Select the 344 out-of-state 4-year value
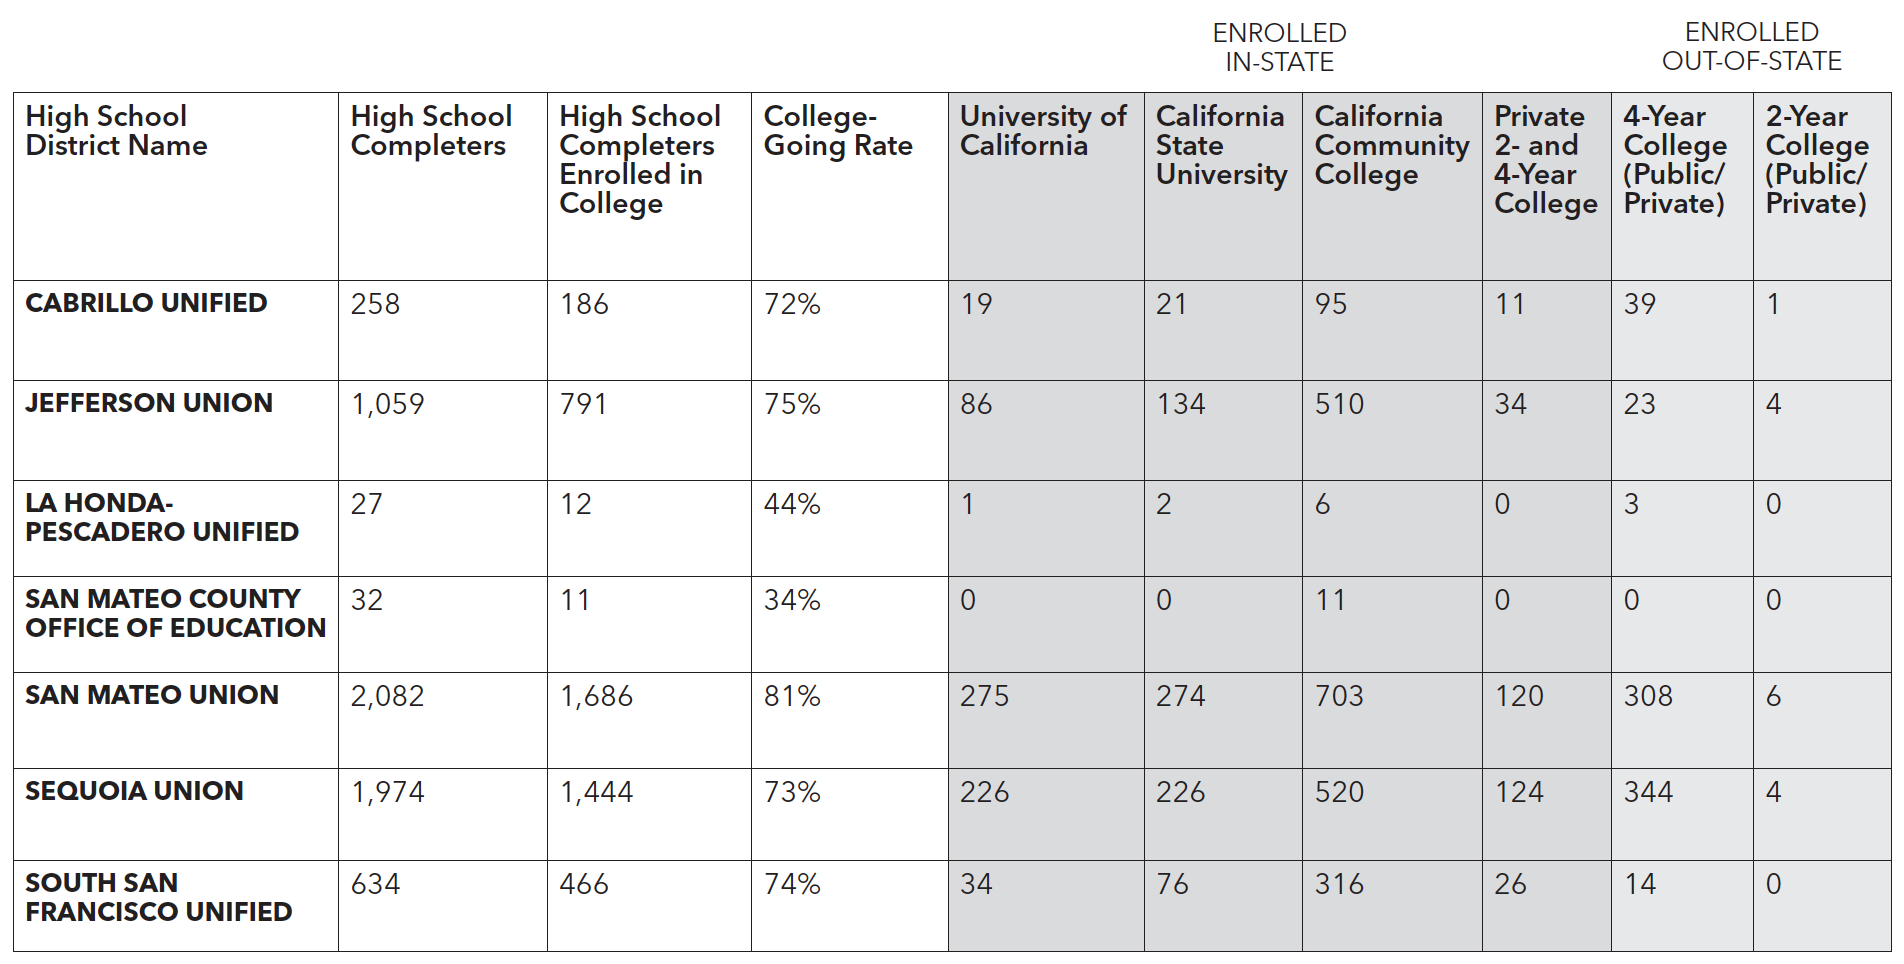The image size is (1904, 964). point(1648,792)
